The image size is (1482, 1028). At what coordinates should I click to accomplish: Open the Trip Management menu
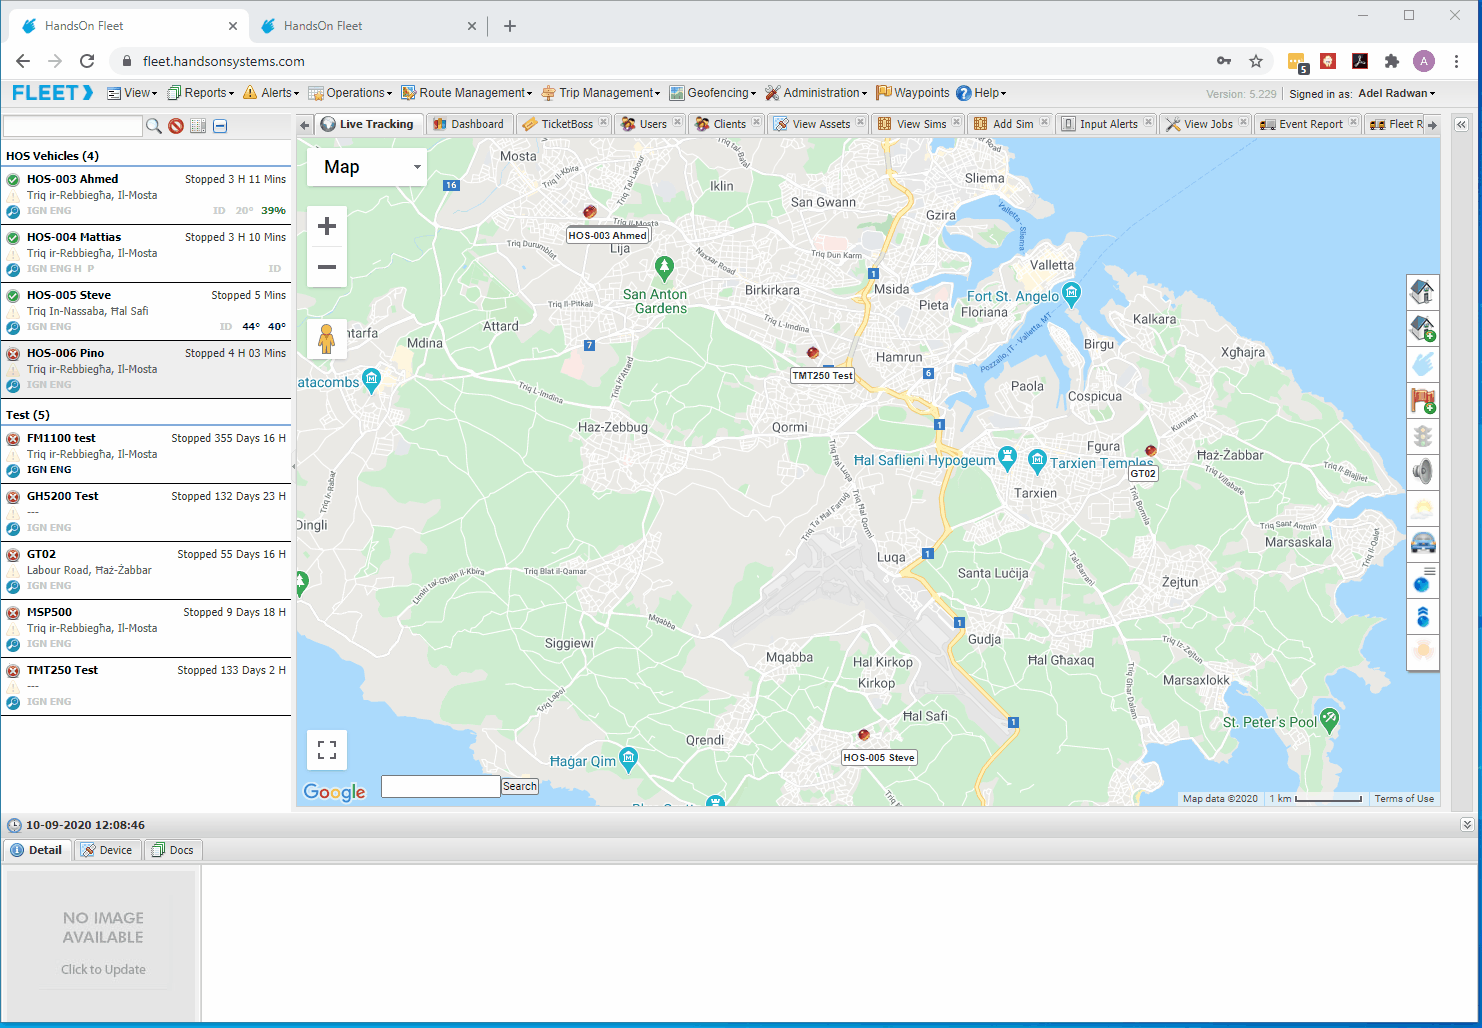click(x=601, y=93)
